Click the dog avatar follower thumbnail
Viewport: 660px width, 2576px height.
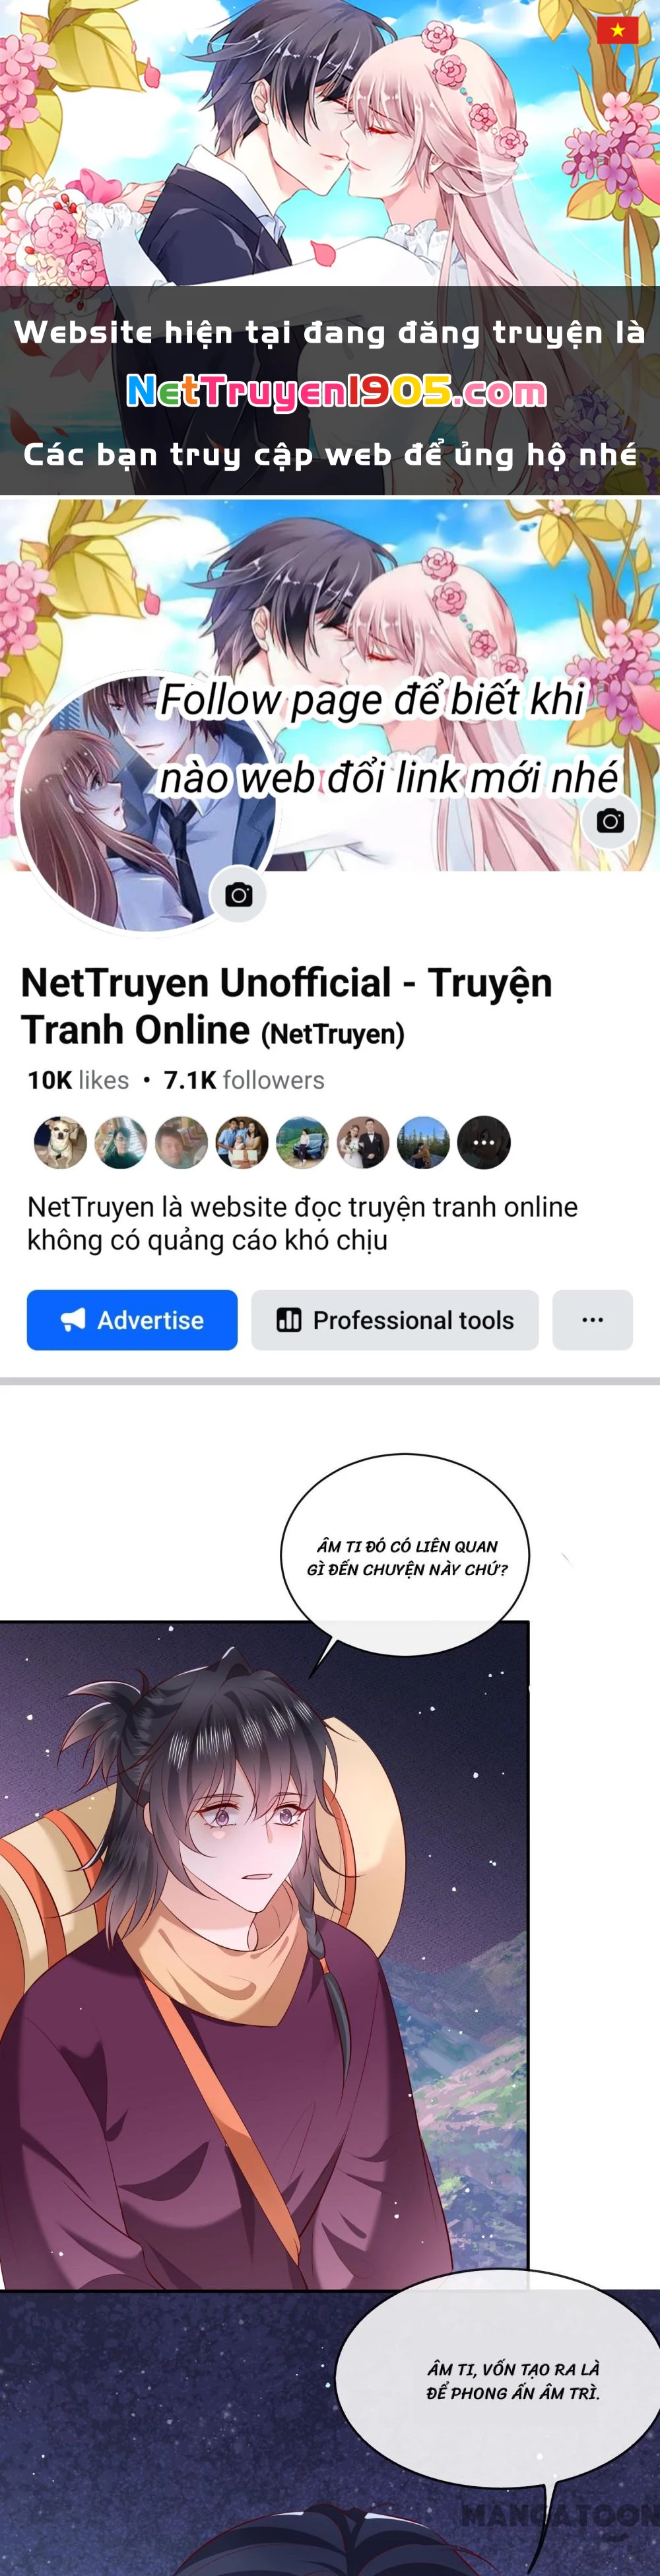pyautogui.click(x=60, y=1142)
